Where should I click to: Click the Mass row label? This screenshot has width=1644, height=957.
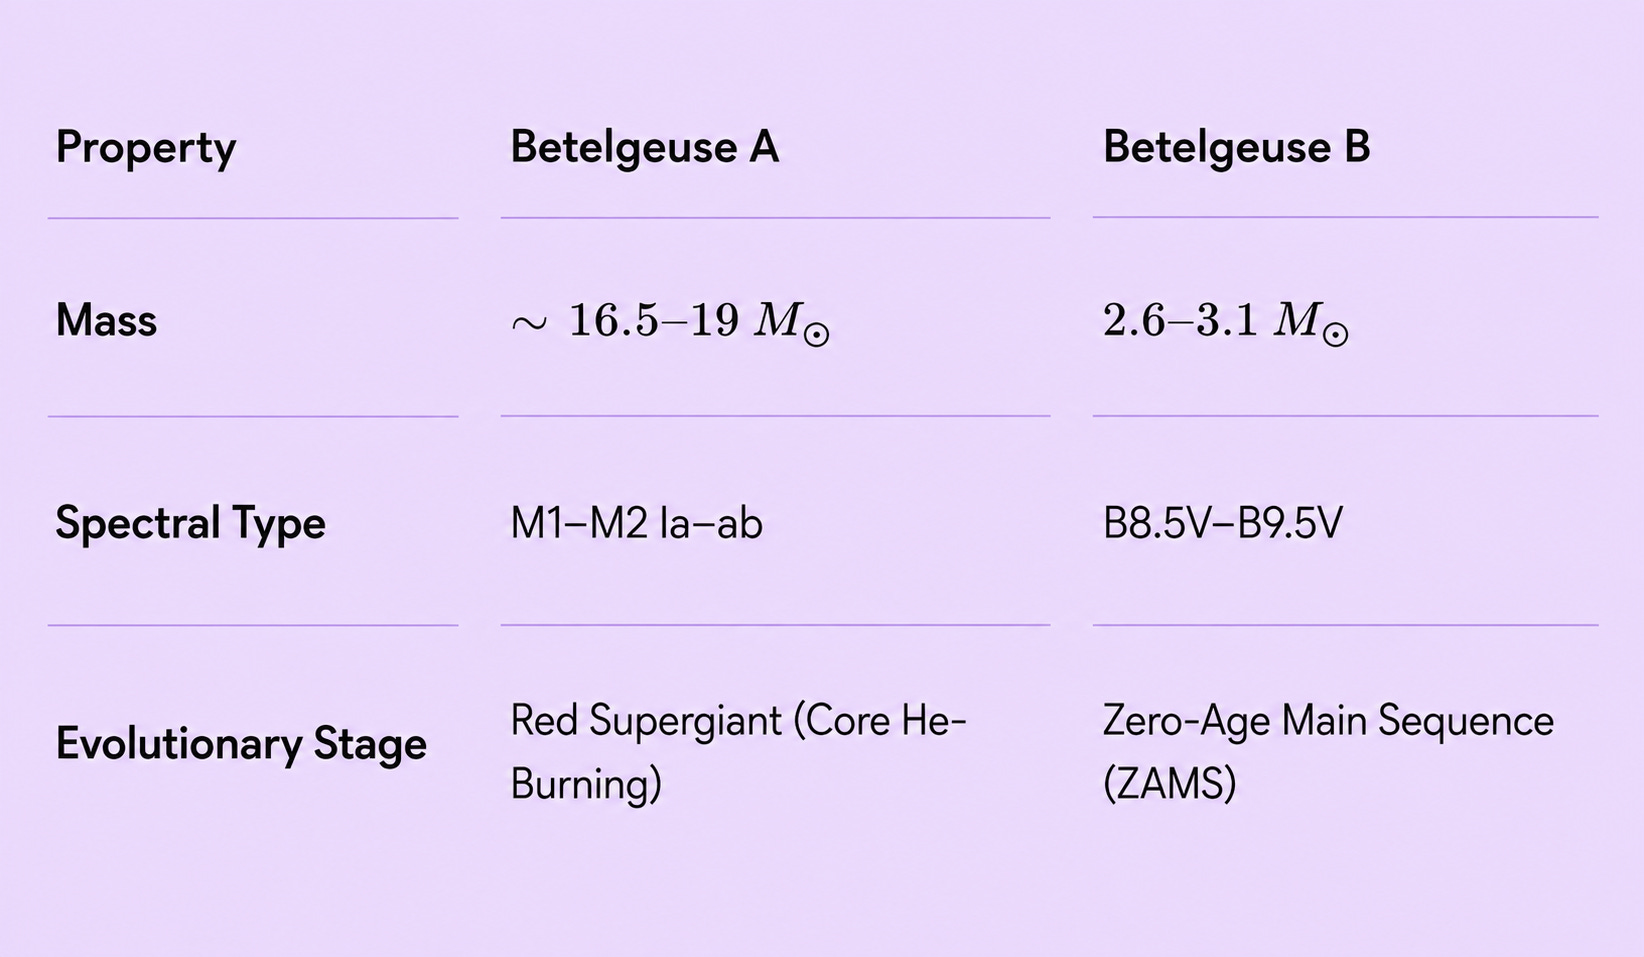(x=106, y=321)
